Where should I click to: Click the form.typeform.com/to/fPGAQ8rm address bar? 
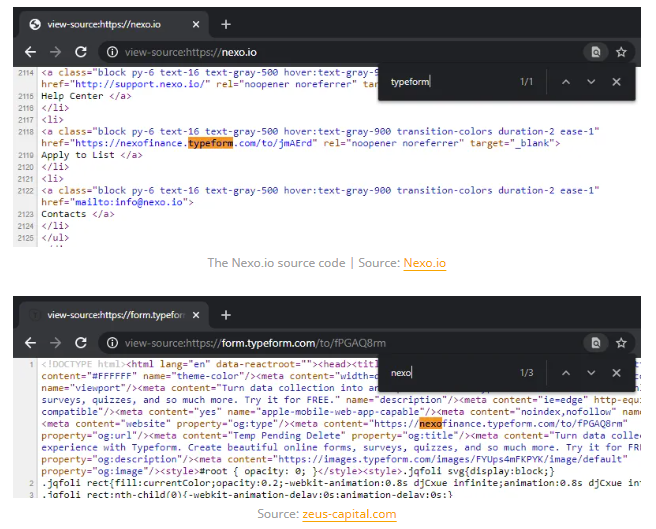click(255, 343)
